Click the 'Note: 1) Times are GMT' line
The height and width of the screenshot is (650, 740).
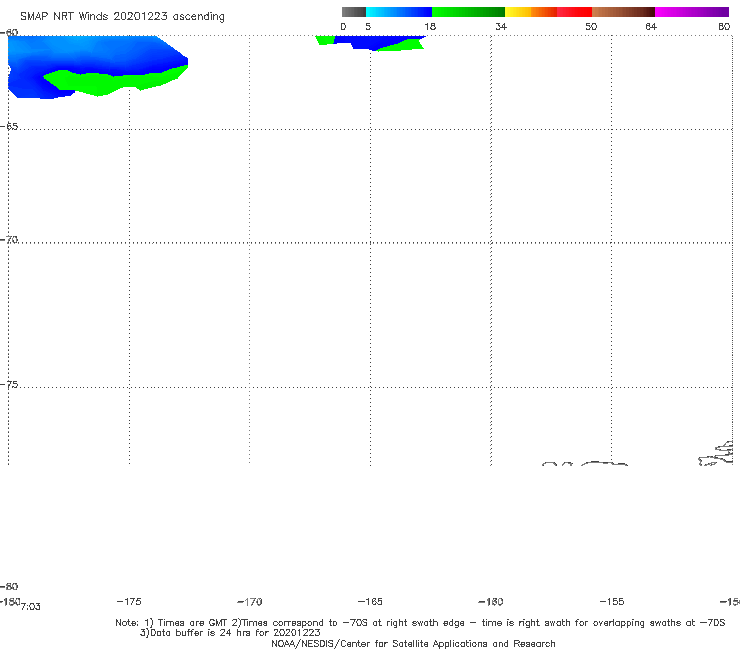tap(420, 623)
